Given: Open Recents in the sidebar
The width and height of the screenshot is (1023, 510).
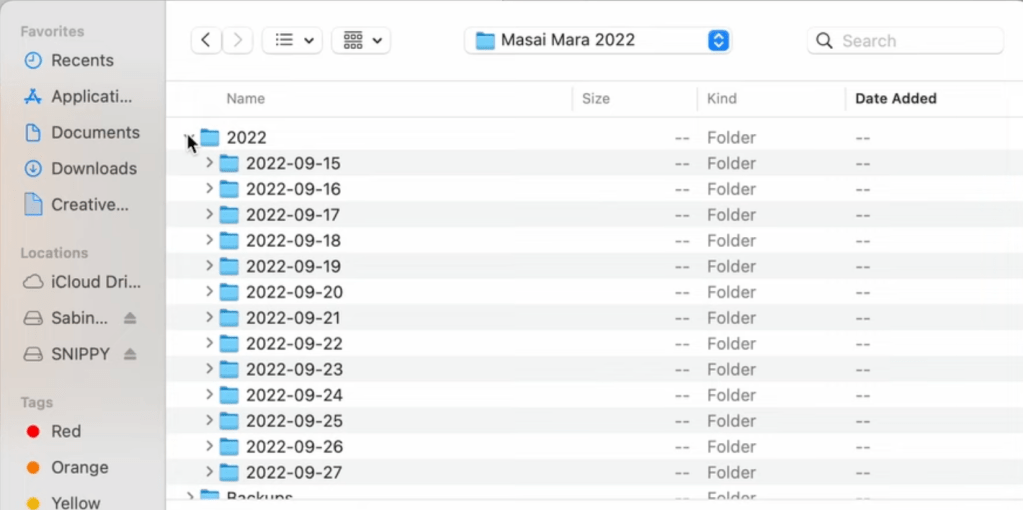Looking at the screenshot, I should tap(80, 61).
